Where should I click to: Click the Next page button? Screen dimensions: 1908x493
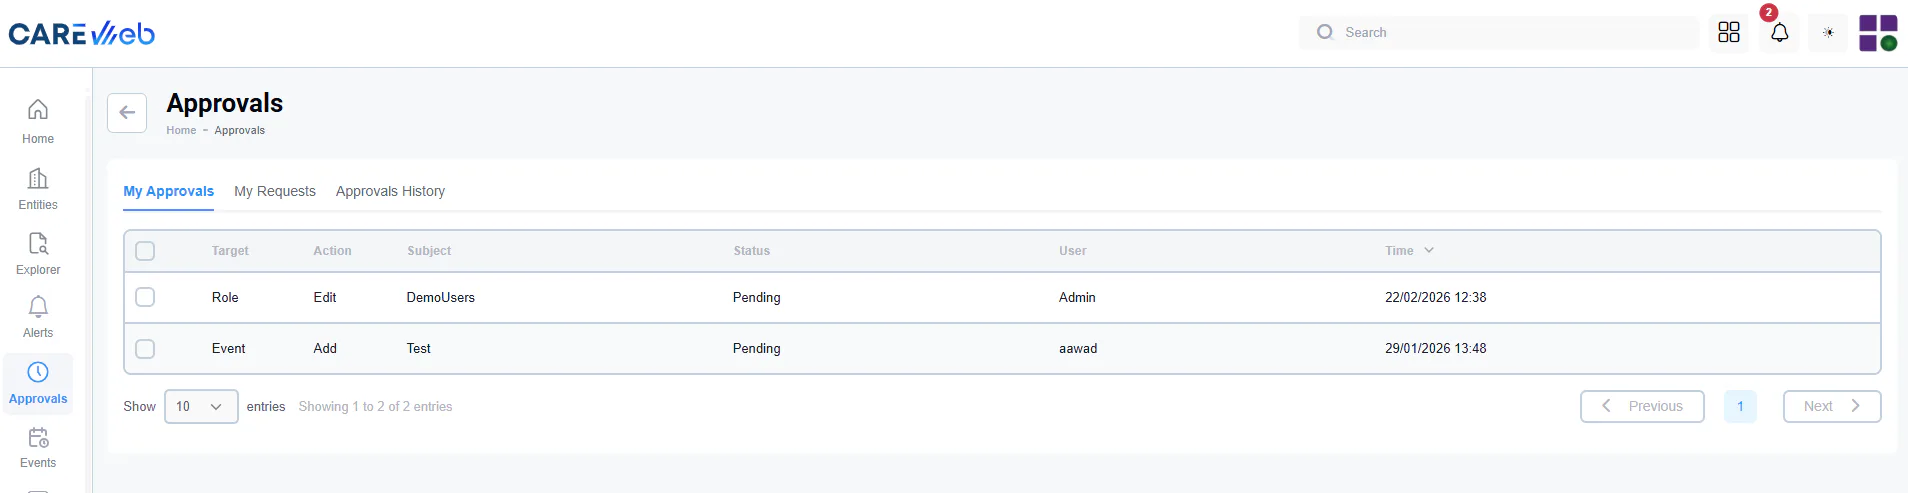[x=1832, y=406]
